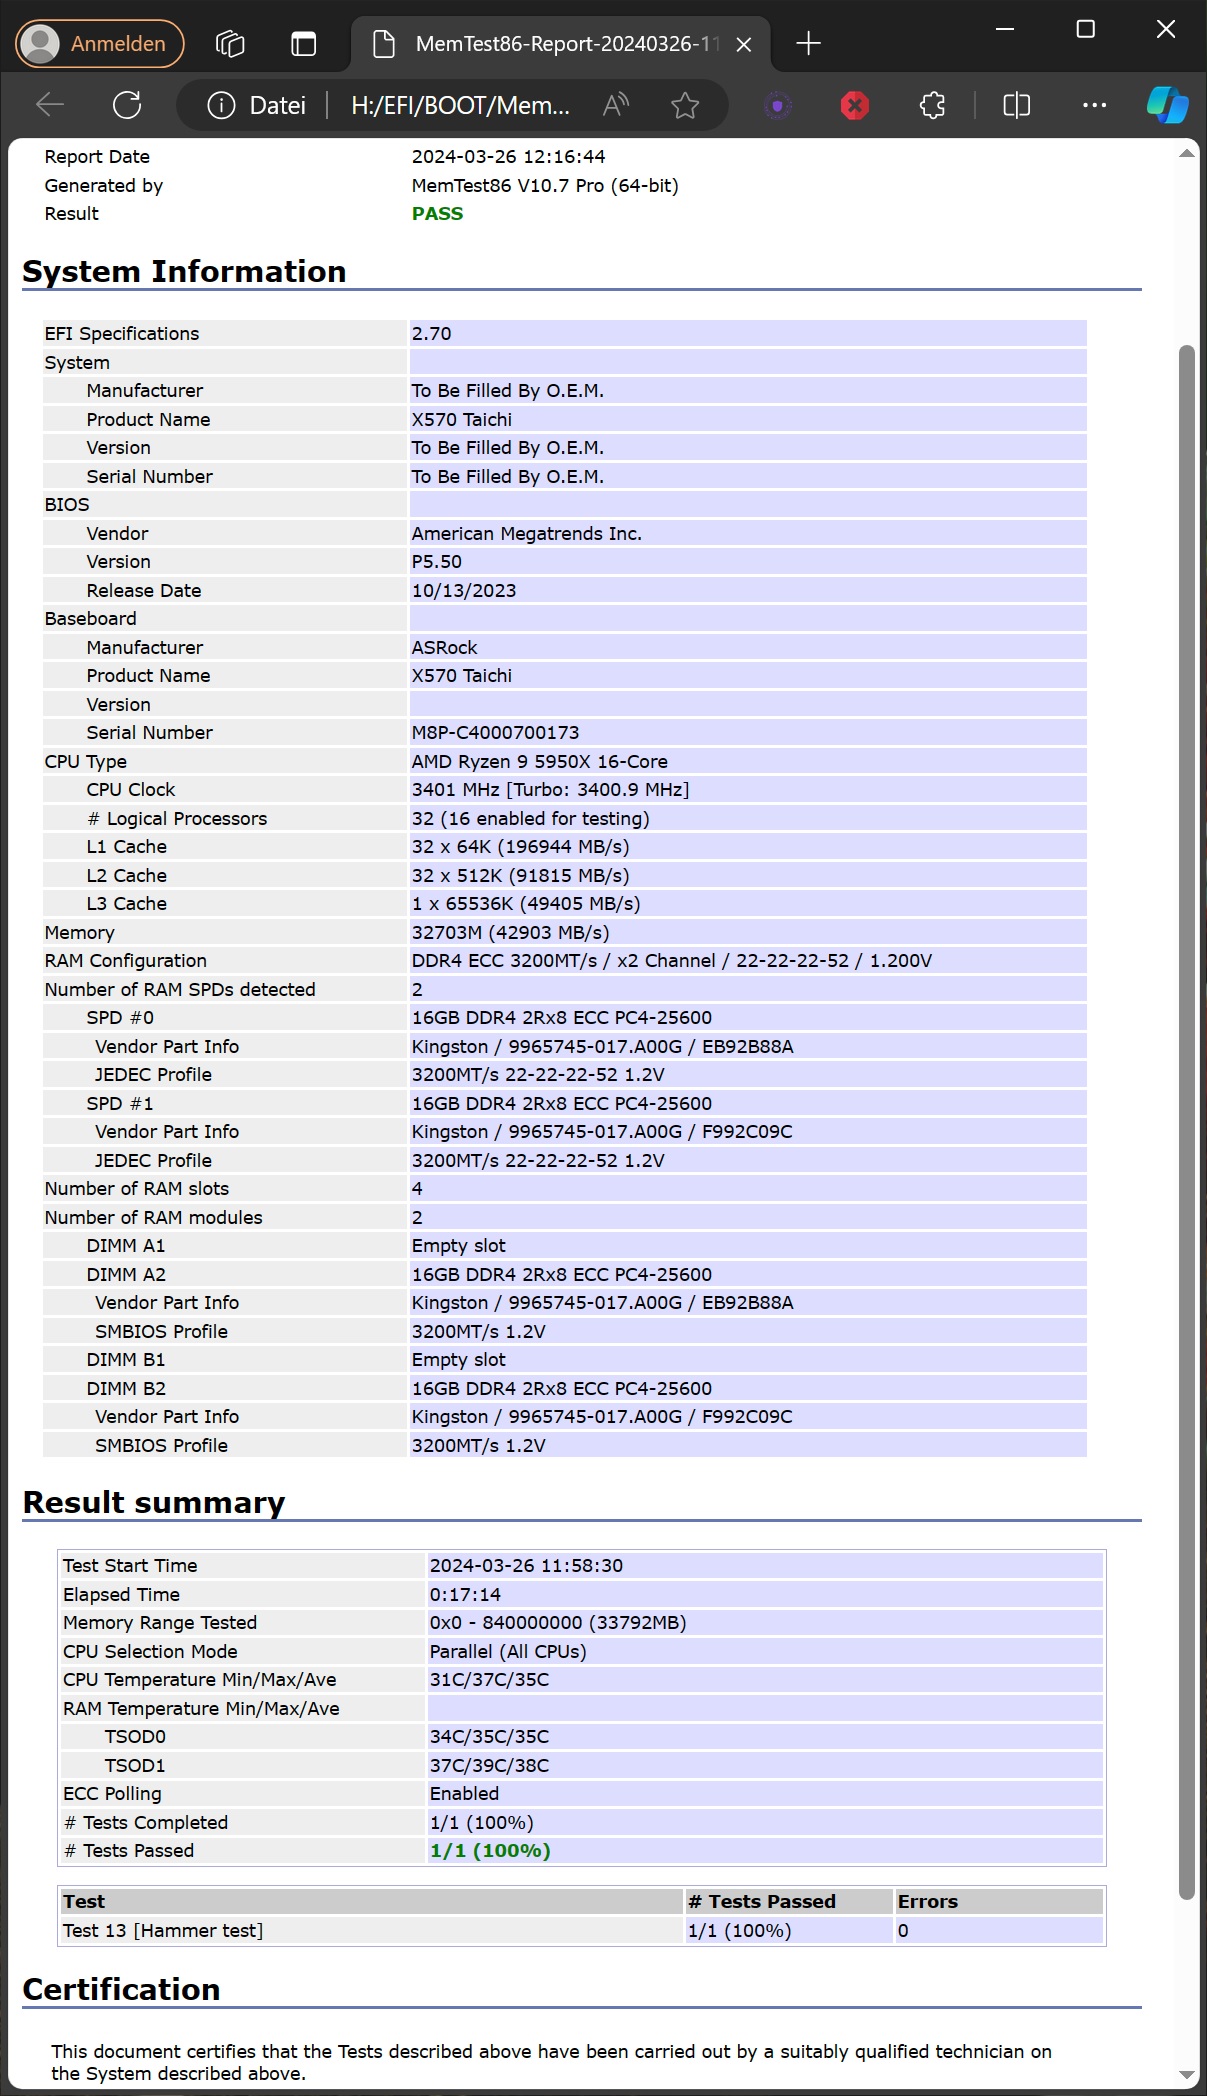Click CPU temperature 31C/37C/35C
The width and height of the screenshot is (1207, 2096).
[489, 1680]
